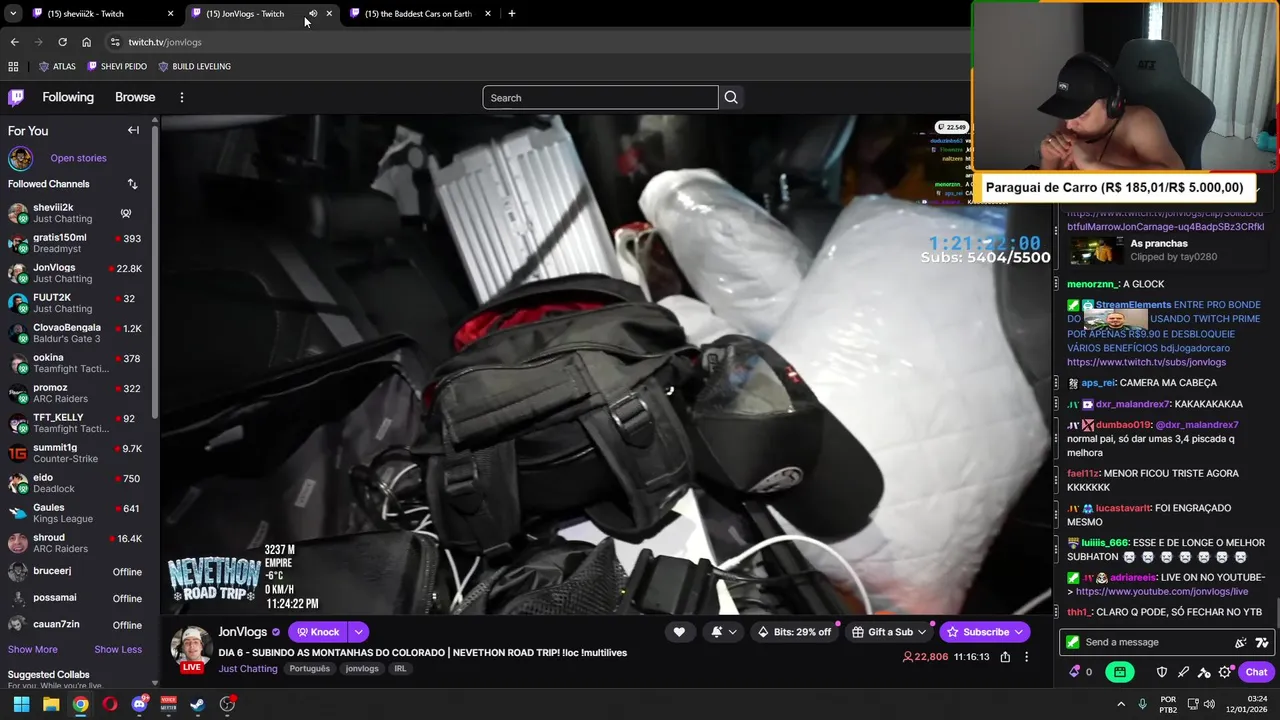The image size is (1280, 720).
Task: Open Discord from the taskbar
Action: [x=139, y=704]
